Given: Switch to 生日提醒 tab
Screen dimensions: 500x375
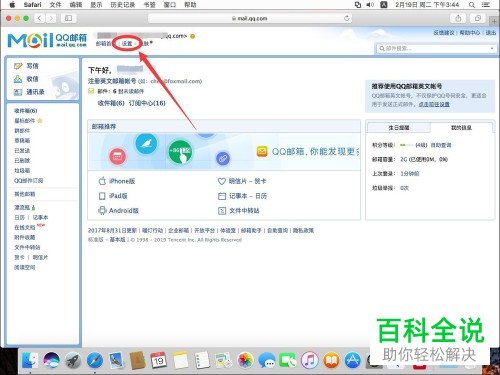Looking at the screenshot, I should coord(399,128).
